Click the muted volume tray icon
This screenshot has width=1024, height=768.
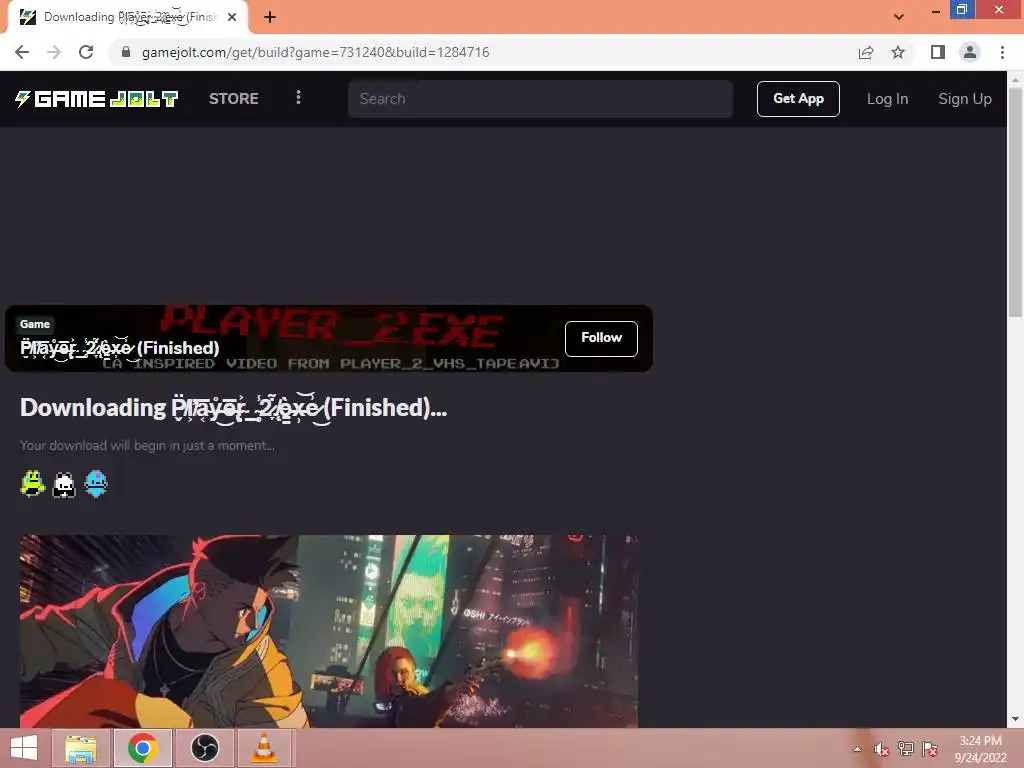click(881, 749)
